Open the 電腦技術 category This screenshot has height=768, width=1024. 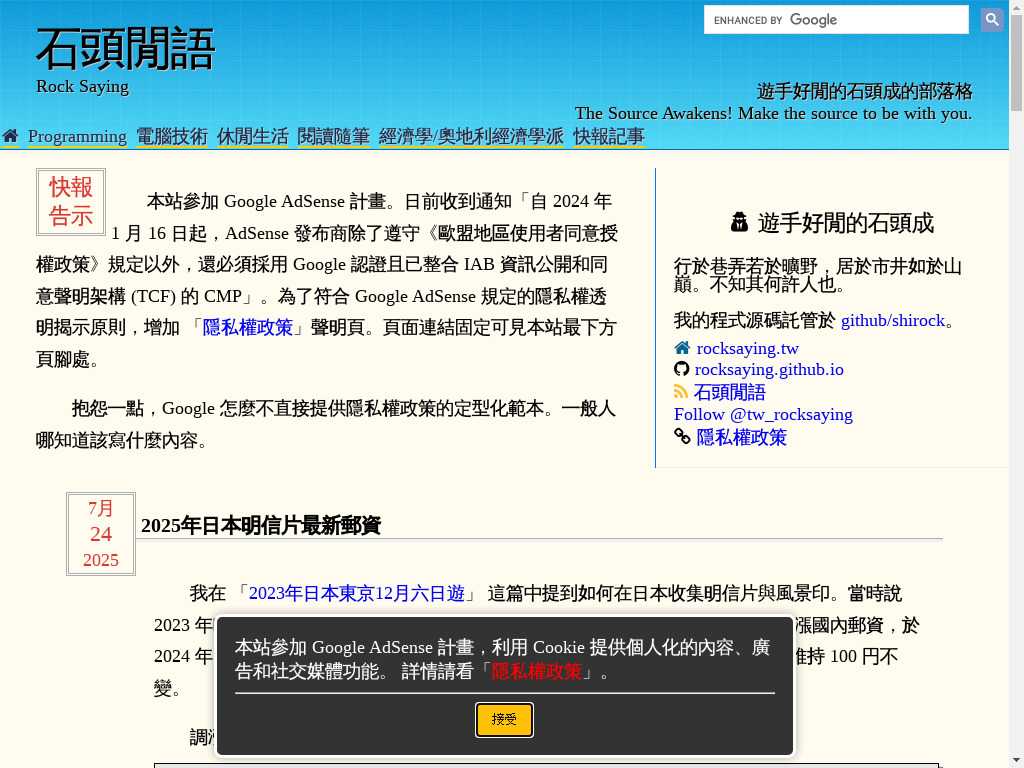pyautogui.click(x=172, y=136)
